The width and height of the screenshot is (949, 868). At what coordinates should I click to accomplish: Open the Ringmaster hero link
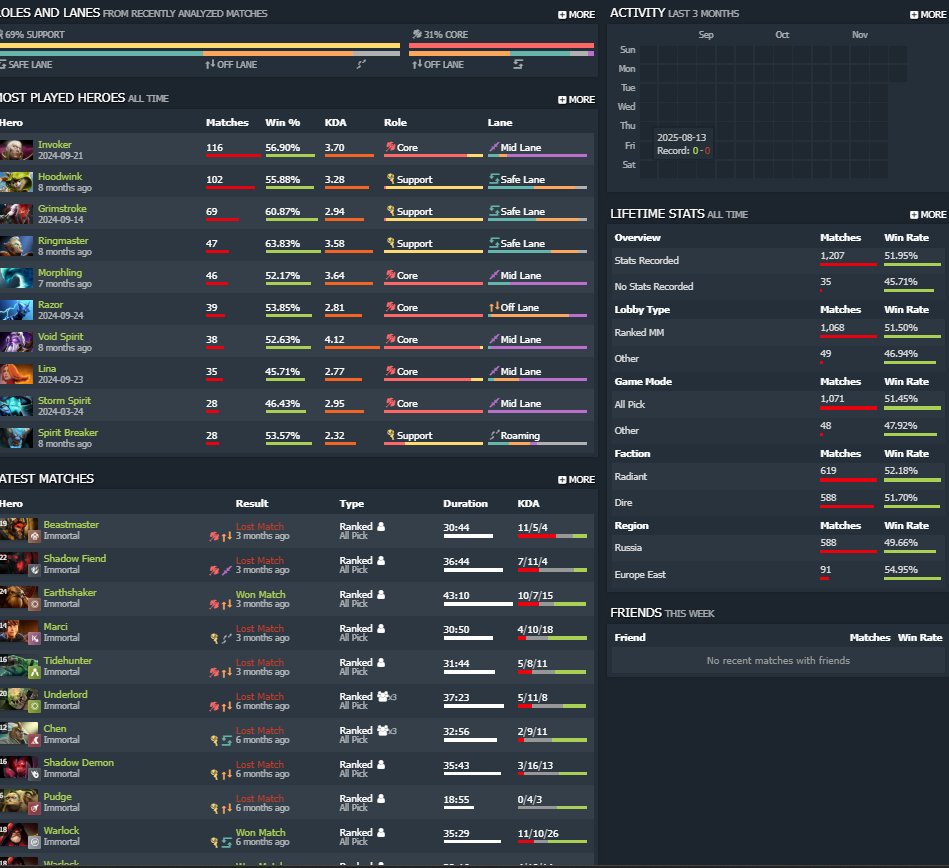coord(63,241)
